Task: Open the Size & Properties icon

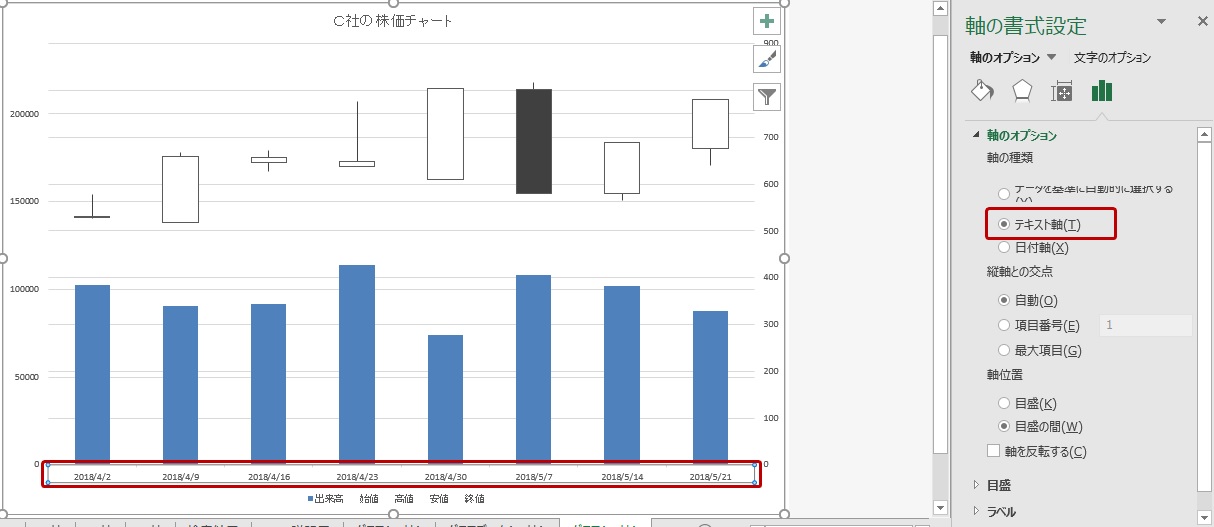Action: click(x=1061, y=92)
